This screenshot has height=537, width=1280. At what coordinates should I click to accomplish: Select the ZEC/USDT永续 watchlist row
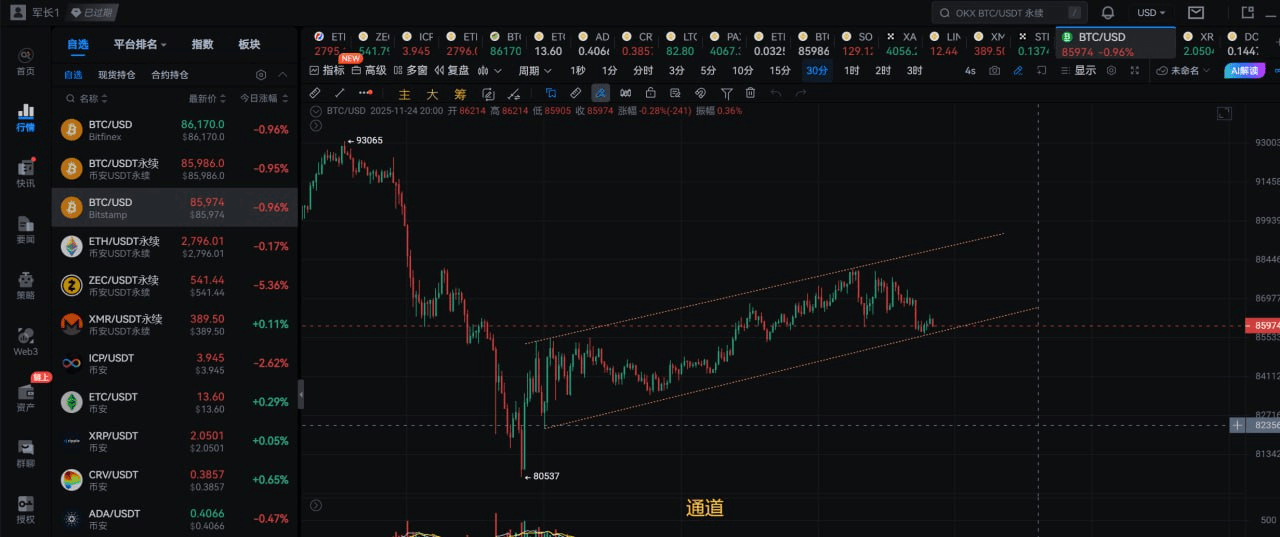coord(175,286)
